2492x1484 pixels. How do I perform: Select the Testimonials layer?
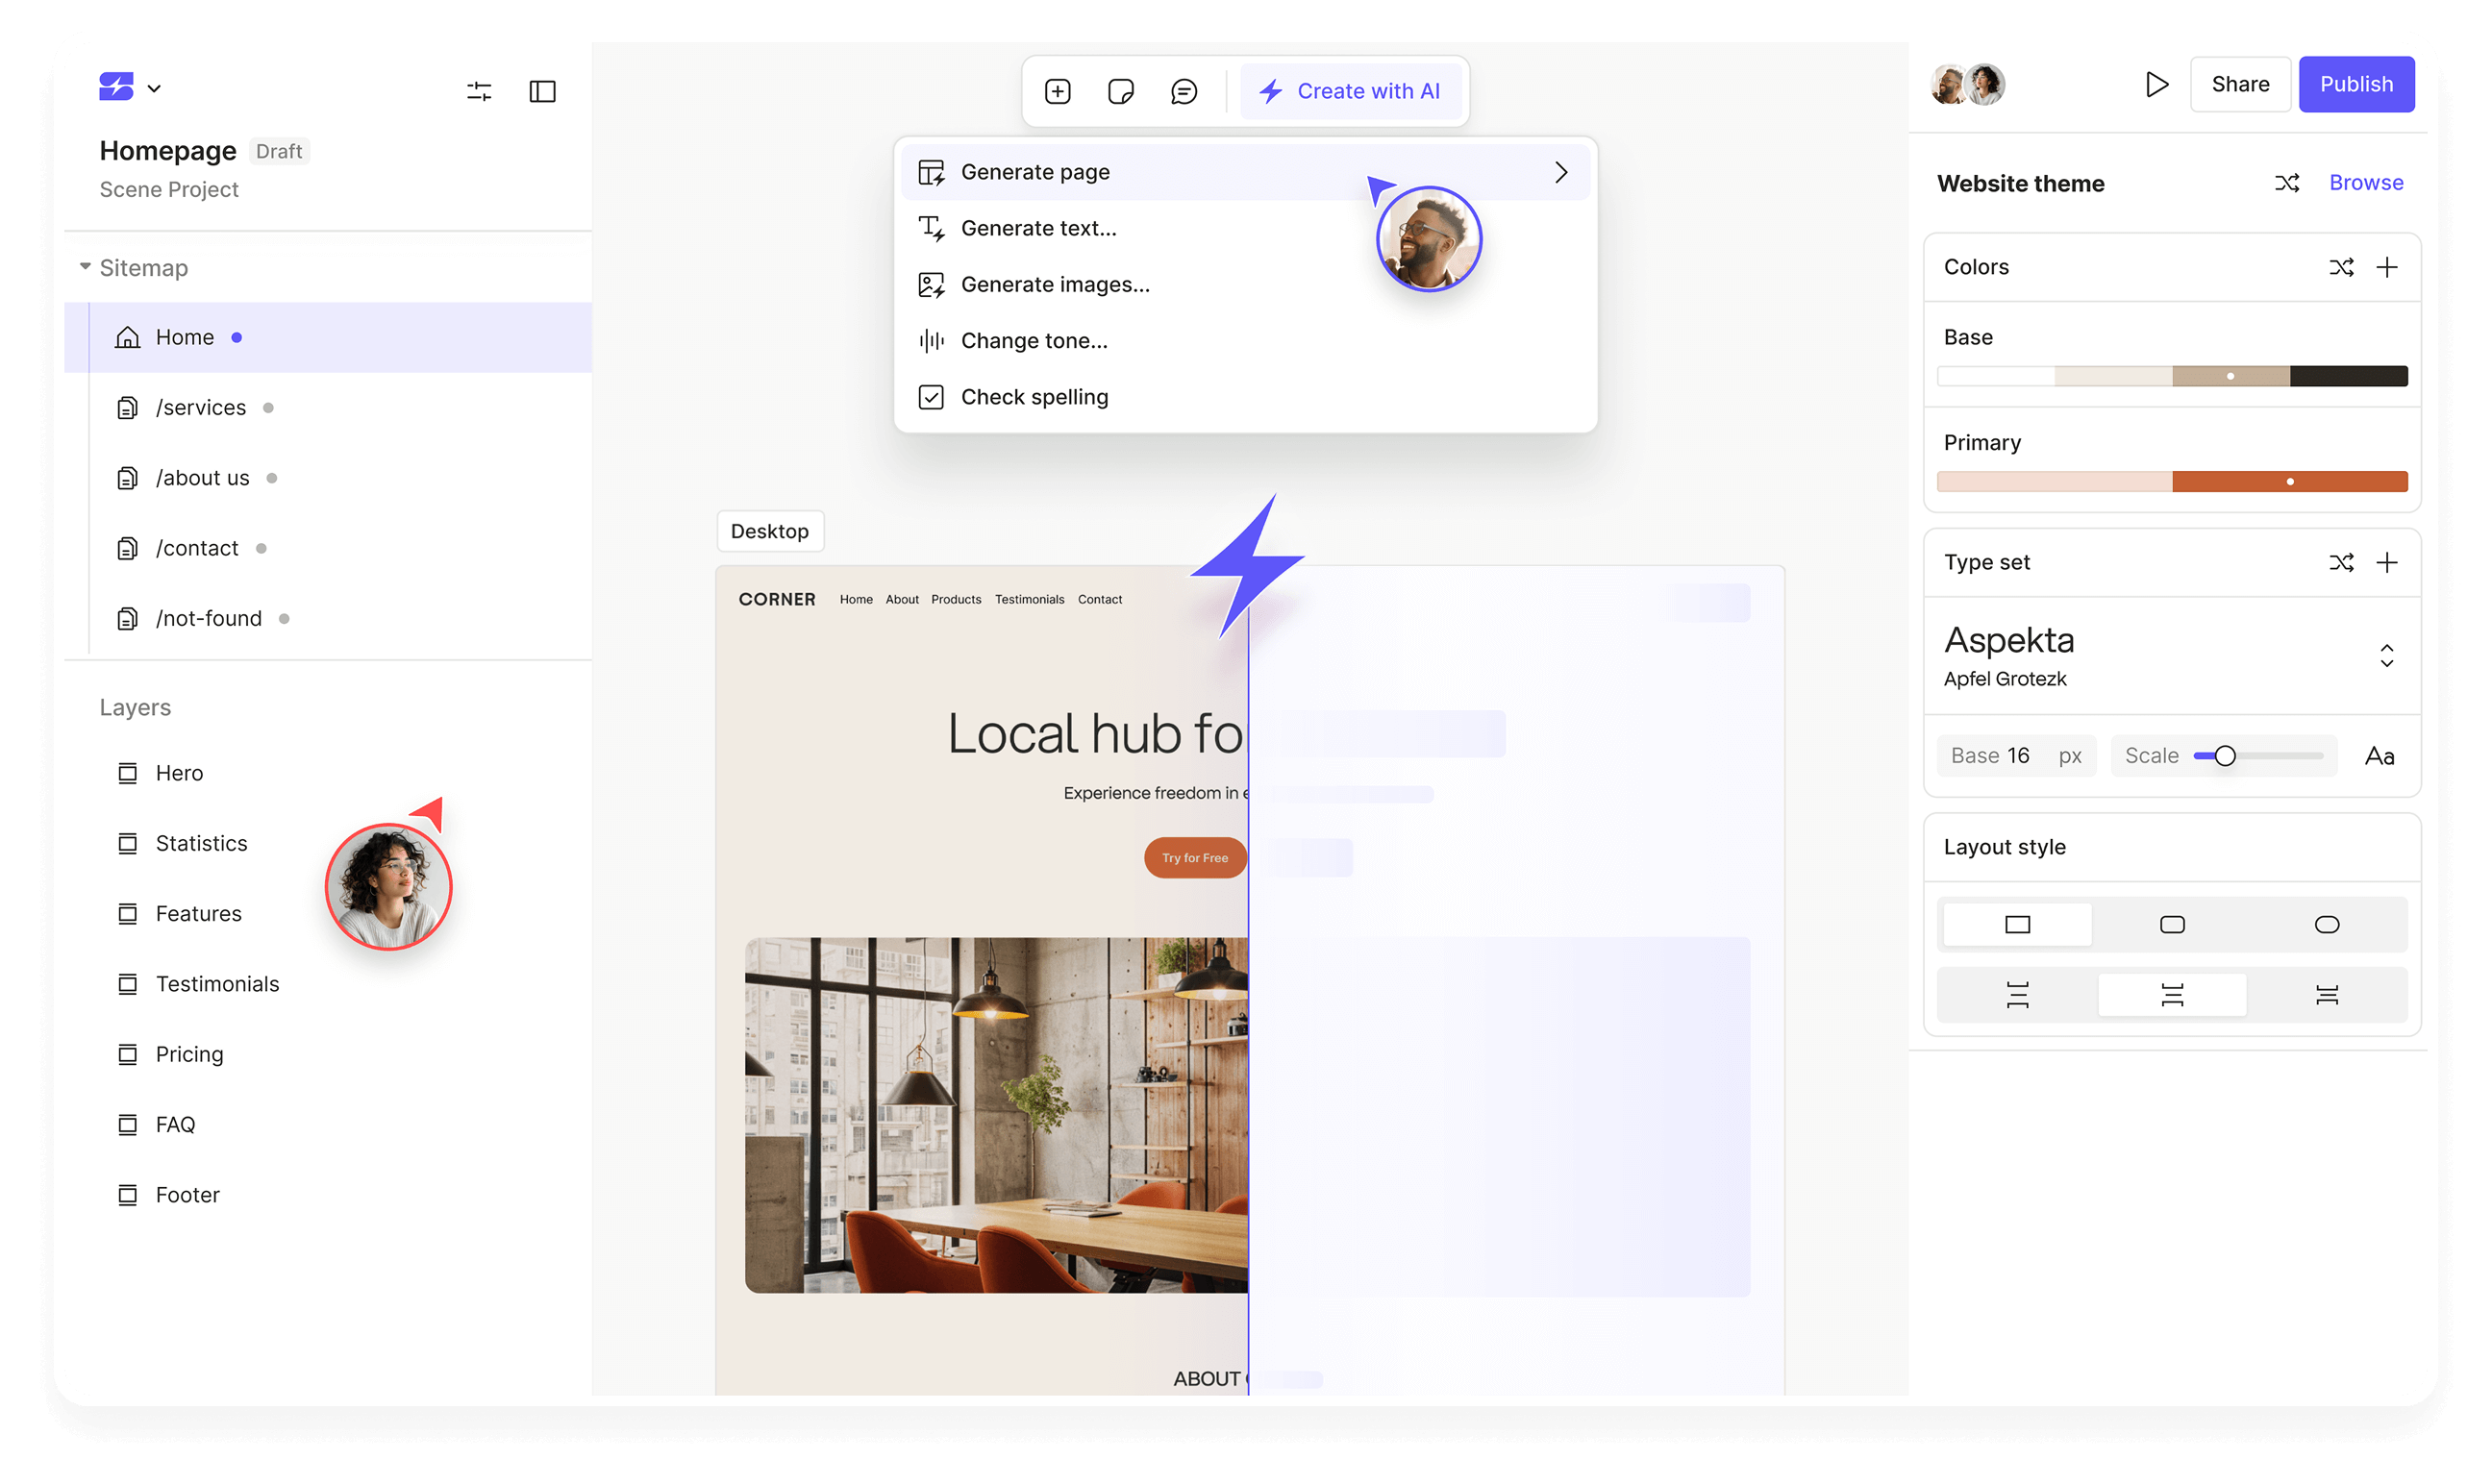click(x=199, y=984)
